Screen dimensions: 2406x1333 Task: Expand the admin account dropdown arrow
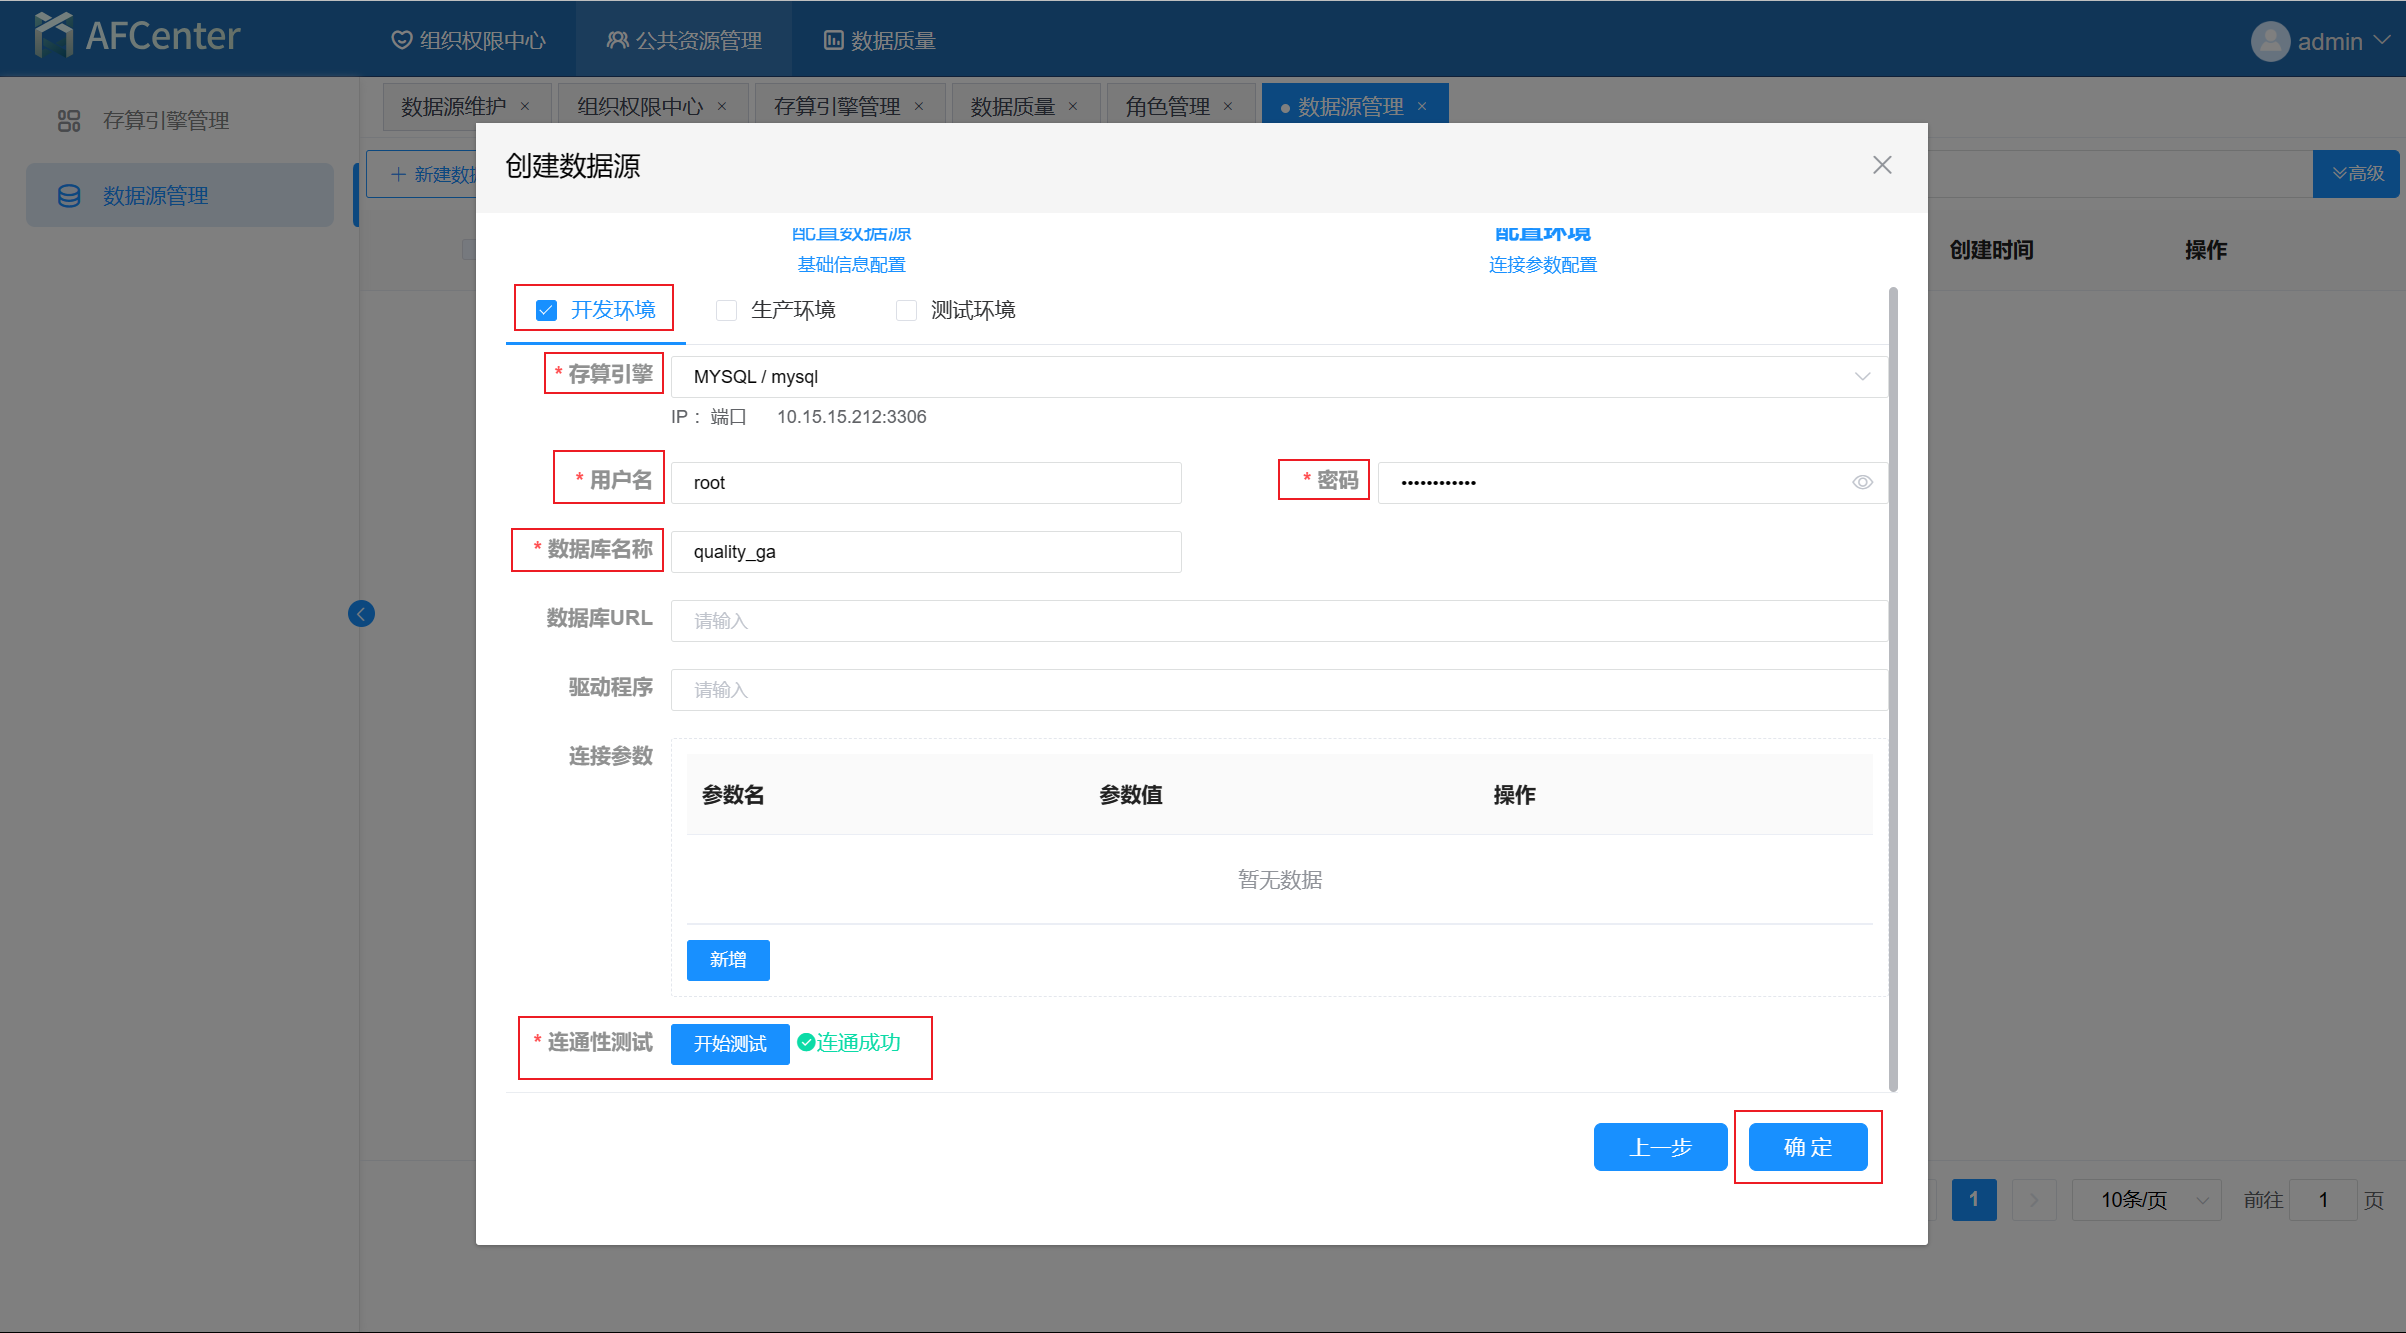pyautogui.click(x=2382, y=41)
